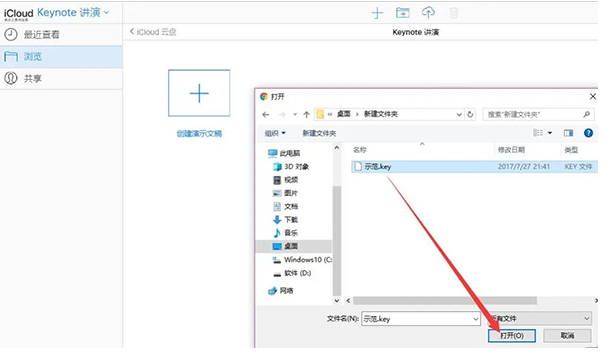Screen dimensions: 607x361
Task: Close the 打开 file dialog
Action: click(x=593, y=96)
